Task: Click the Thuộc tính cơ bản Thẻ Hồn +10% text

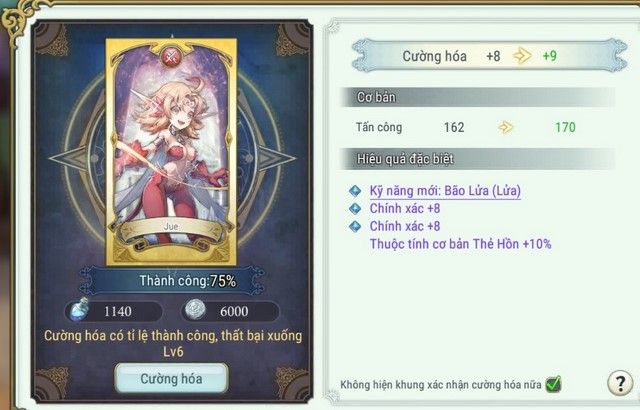Action: coord(460,244)
